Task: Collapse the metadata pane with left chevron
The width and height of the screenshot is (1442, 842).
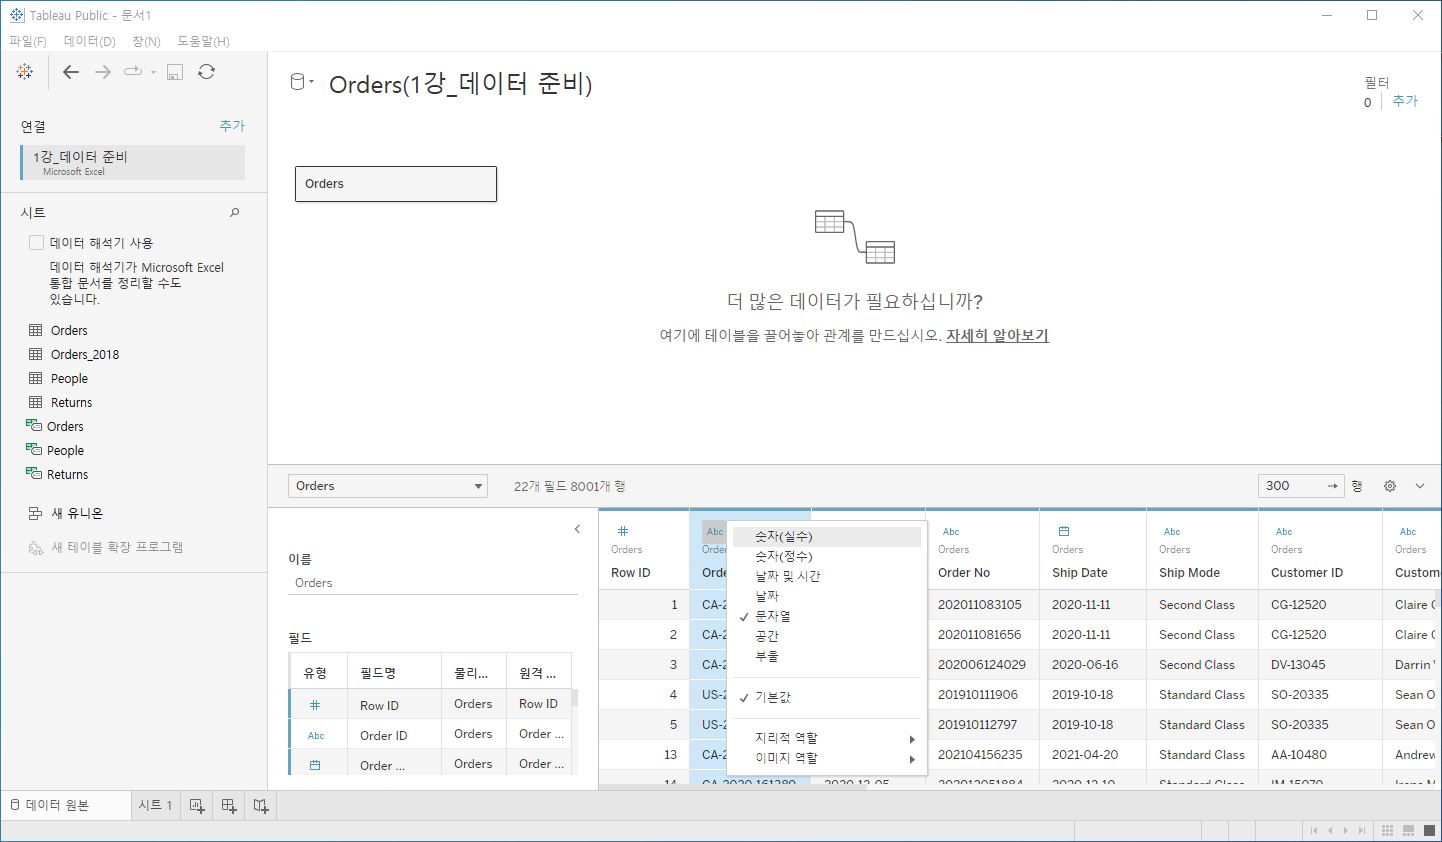Action: 577,529
